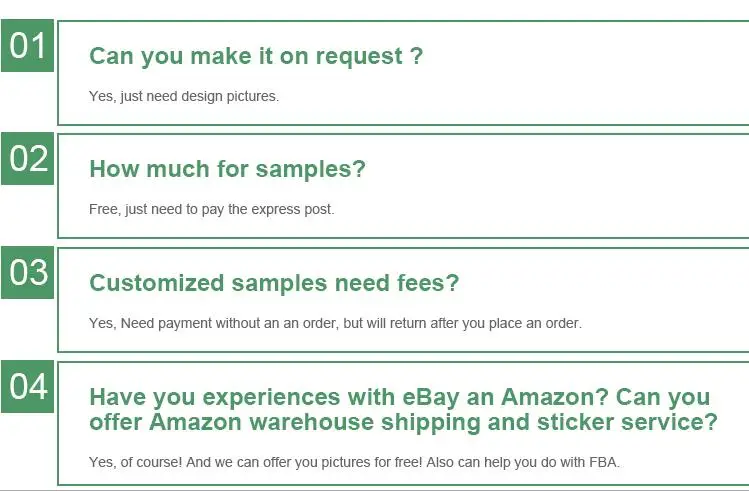Open the "Can you make it on request" question
Image resolution: width=749 pixels, height=491 pixels.
point(256,56)
